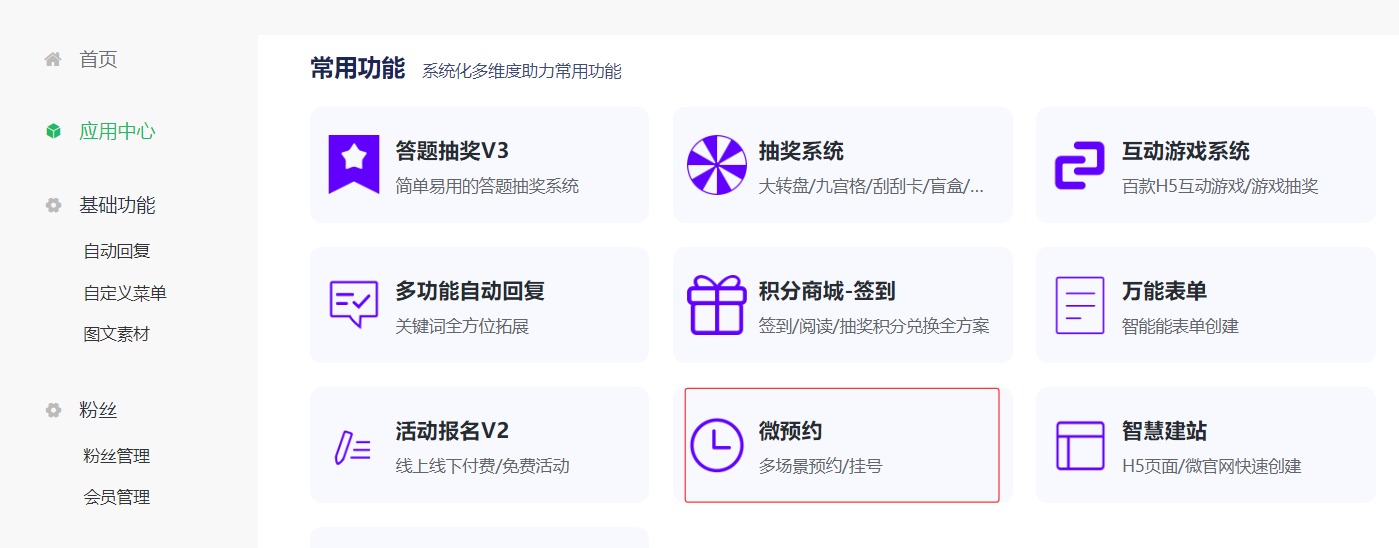Viewport: 1399px width, 548px height.
Task: Click the text 线上线下付费/免费活动
Action: (482, 466)
